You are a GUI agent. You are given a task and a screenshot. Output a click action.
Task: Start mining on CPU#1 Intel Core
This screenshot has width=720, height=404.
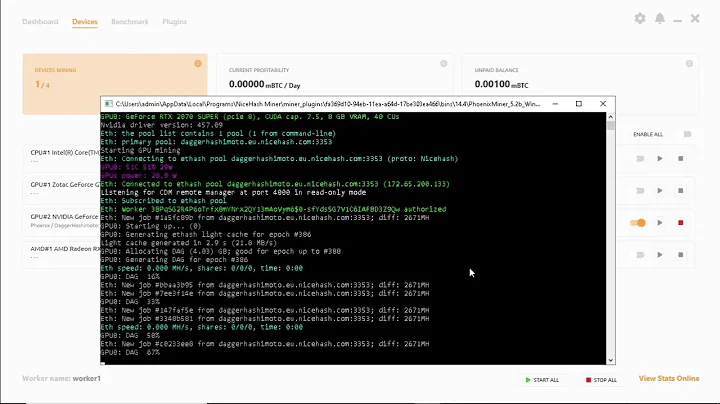point(660,158)
